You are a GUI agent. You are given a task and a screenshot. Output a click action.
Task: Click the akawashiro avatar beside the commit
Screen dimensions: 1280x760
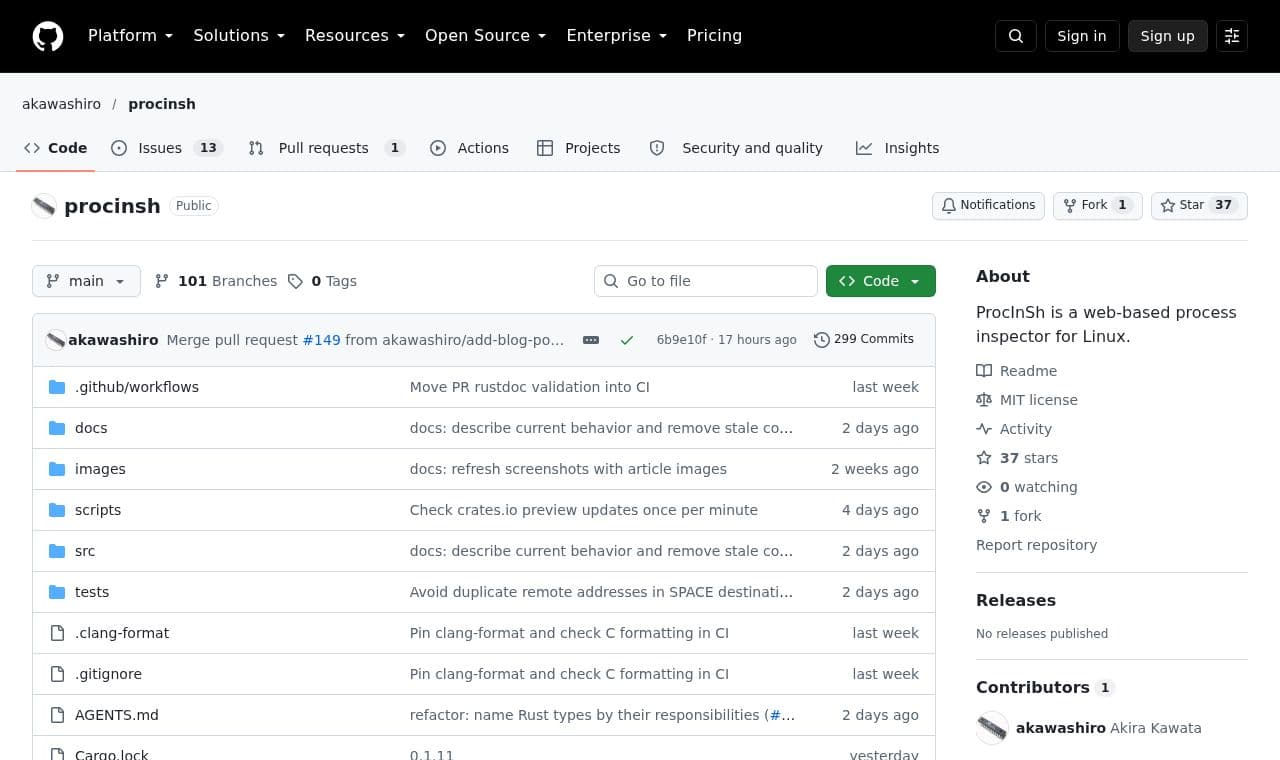tap(56, 340)
